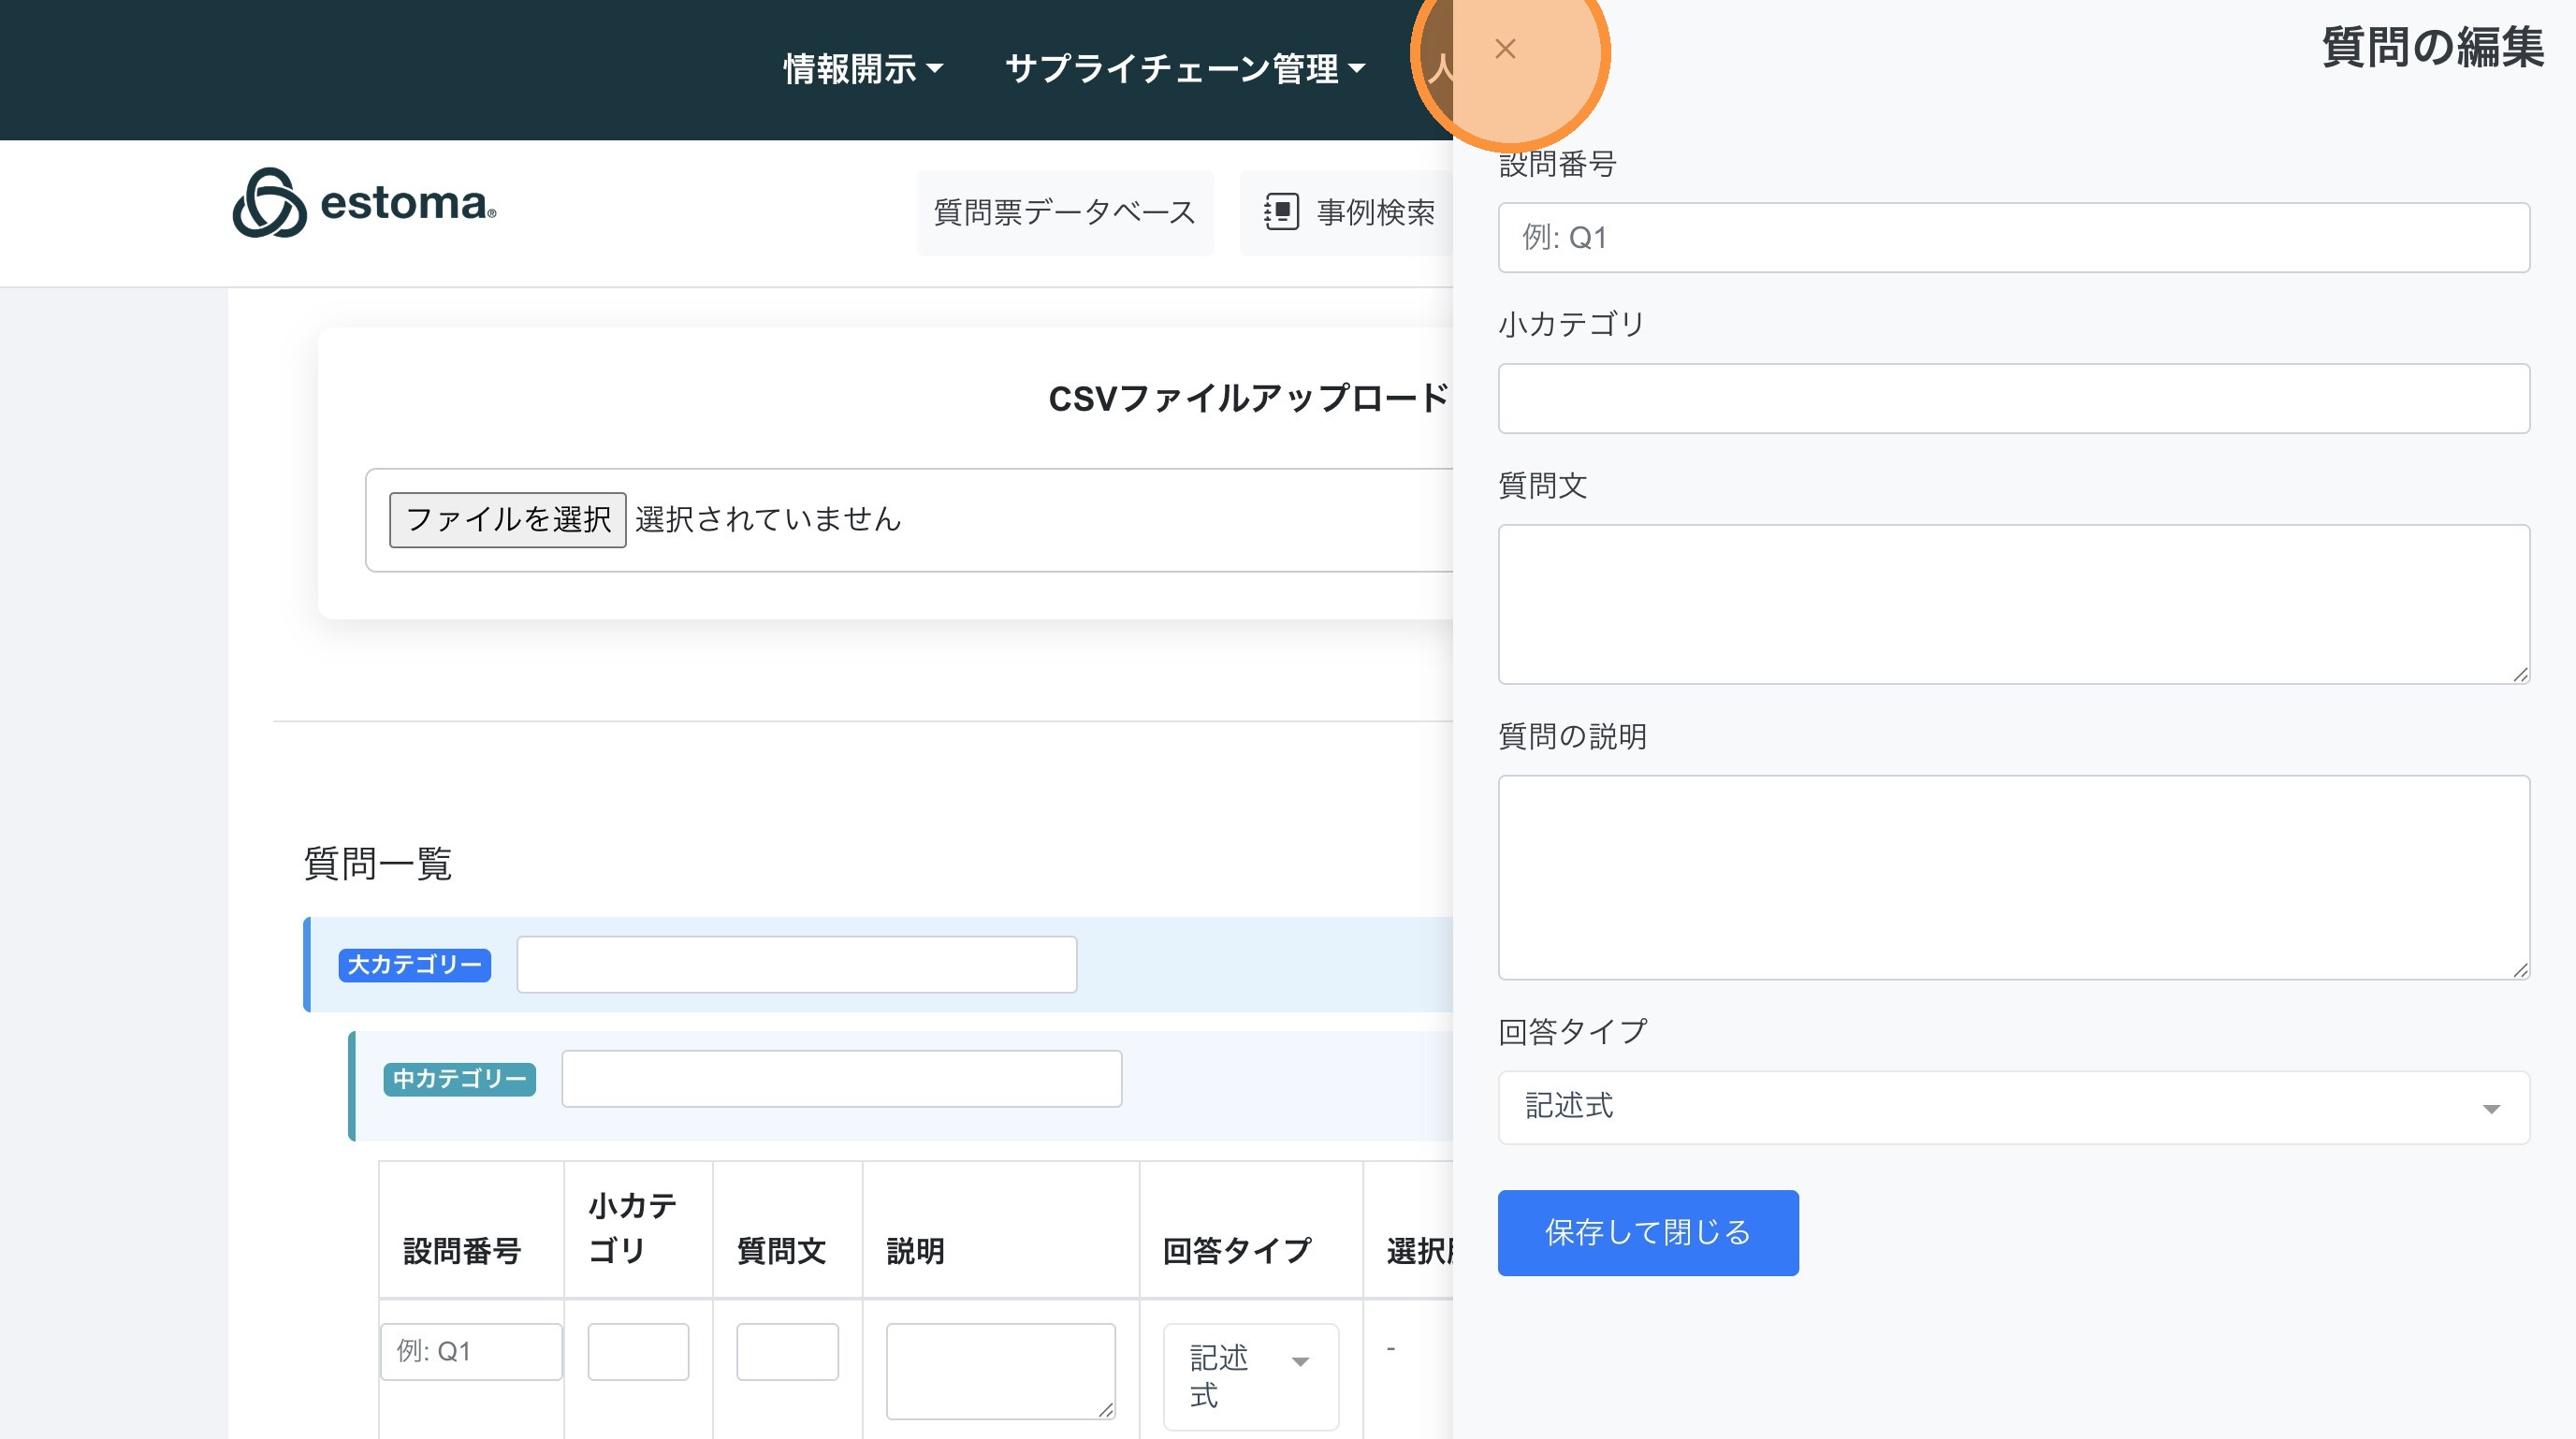This screenshot has height=1439, width=2576.
Task: Click the 事例検索 icon
Action: click(1281, 212)
